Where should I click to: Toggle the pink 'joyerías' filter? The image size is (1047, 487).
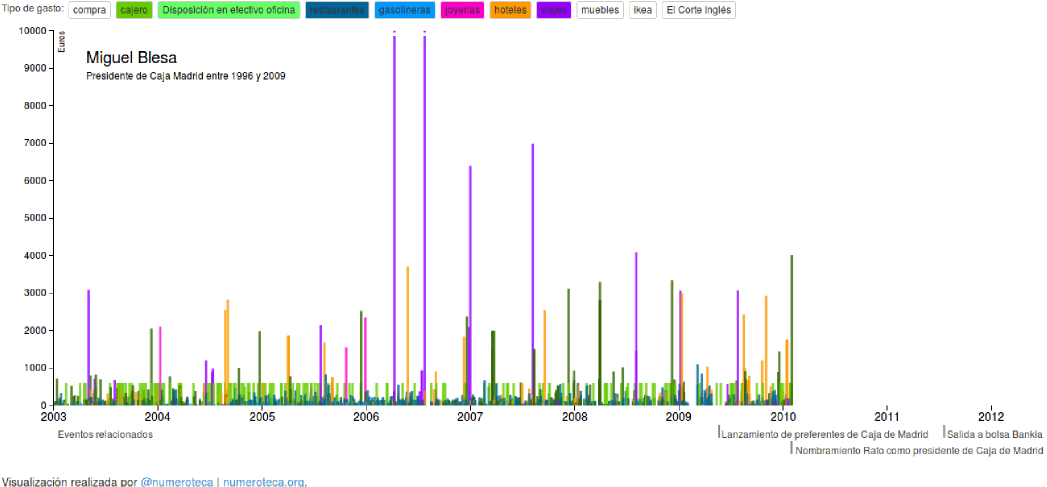(462, 10)
